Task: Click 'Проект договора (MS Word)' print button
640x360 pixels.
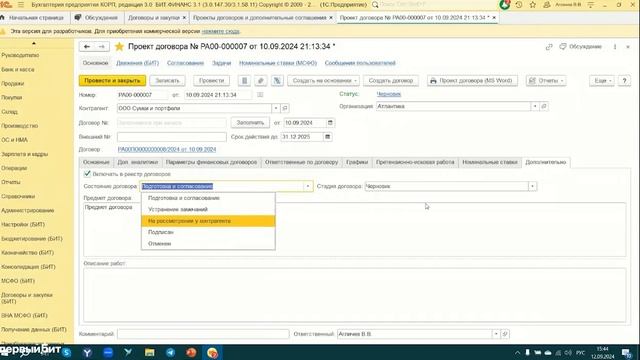Action: 472,80
